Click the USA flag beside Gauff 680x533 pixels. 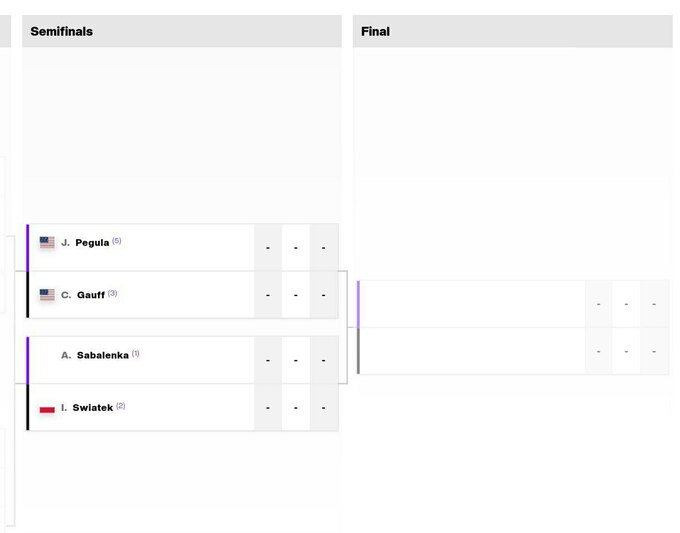point(47,295)
